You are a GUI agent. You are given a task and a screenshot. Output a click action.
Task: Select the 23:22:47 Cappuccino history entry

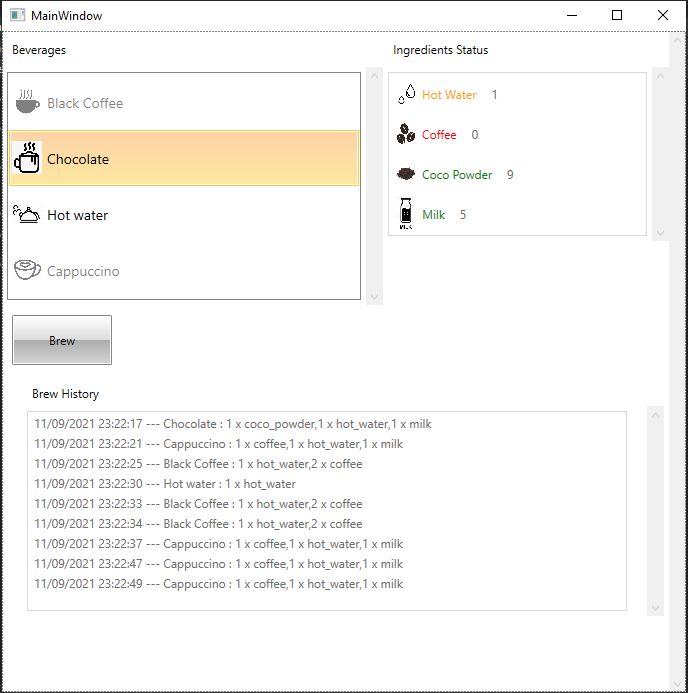coord(219,564)
